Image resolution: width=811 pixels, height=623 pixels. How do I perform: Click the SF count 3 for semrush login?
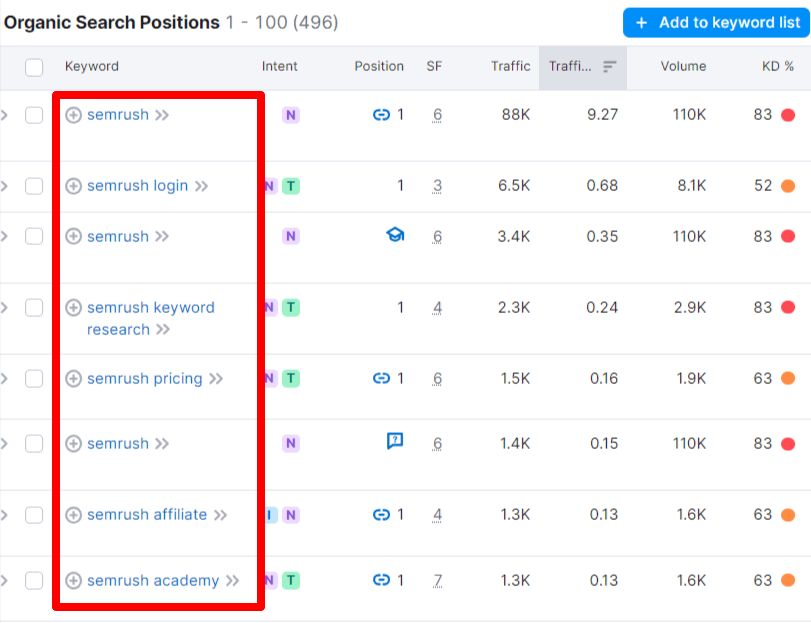pyautogui.click(x=437, y=185)
